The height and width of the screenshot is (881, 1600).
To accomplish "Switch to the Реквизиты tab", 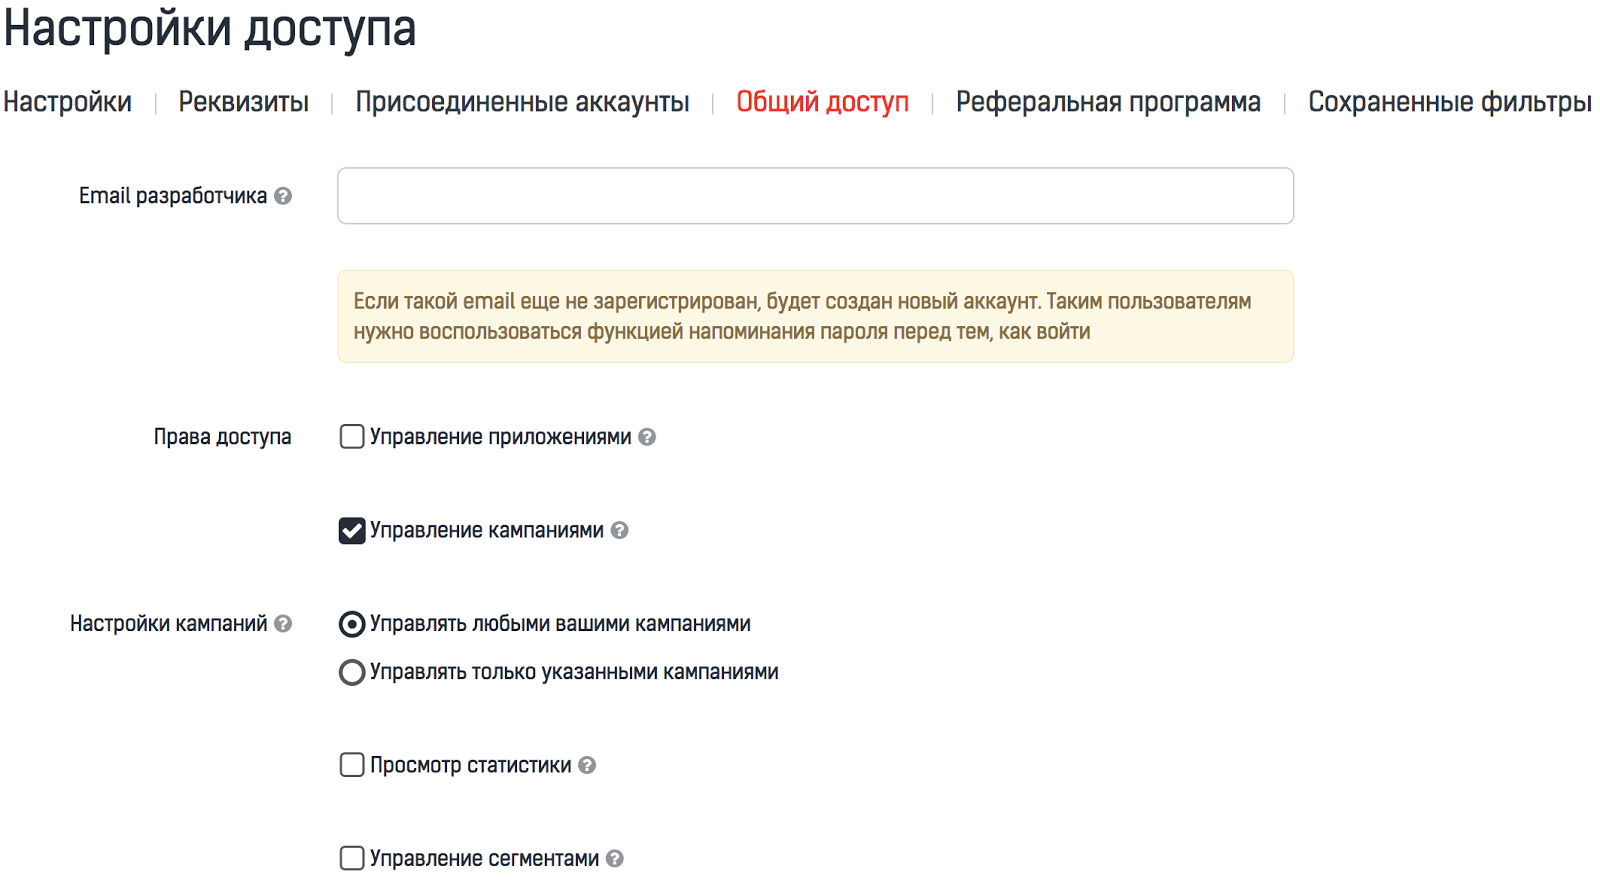I will (x=244, y=102).
